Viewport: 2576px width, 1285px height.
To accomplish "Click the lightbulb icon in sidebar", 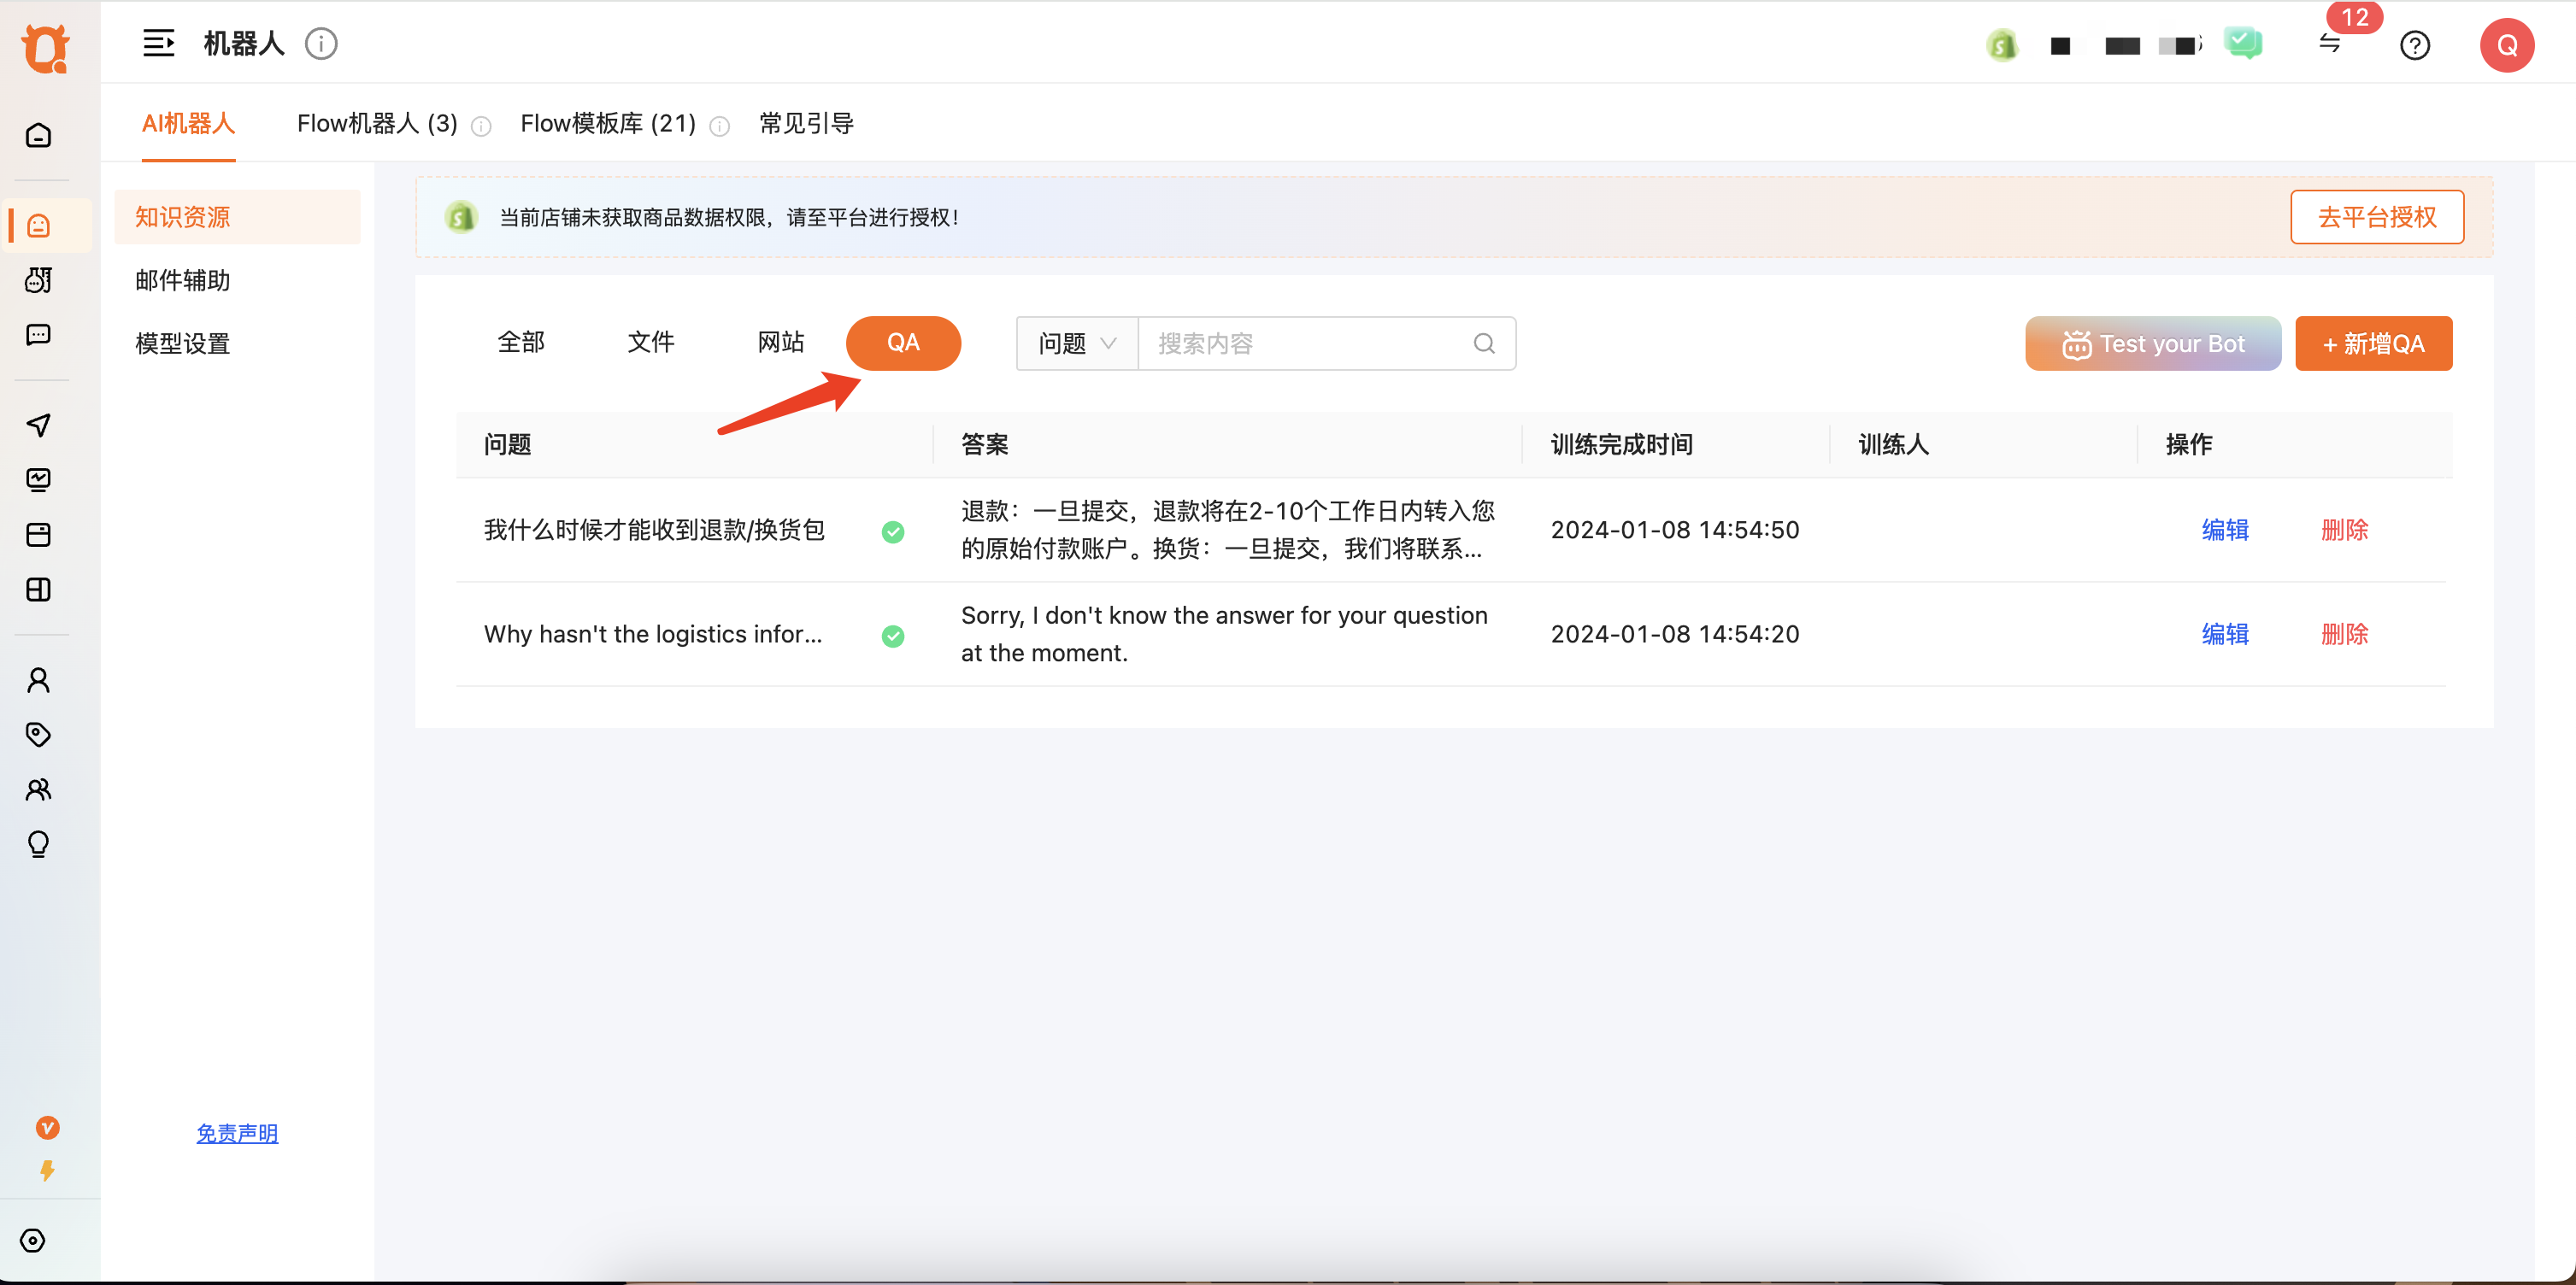I will click(38, 845).
